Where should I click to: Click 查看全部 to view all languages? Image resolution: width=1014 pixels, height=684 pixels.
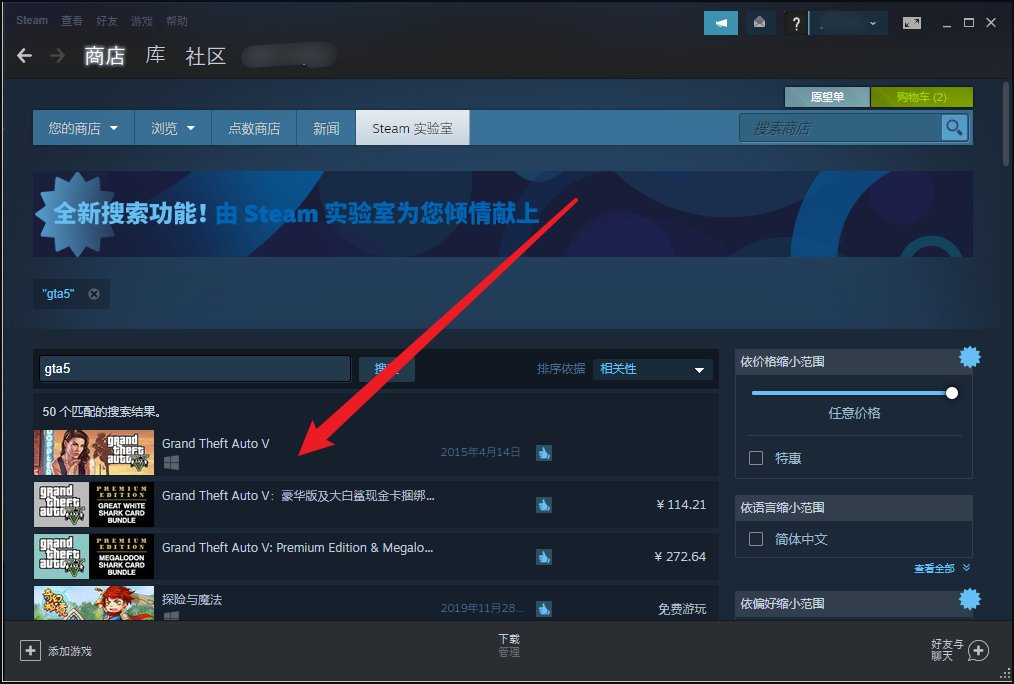(x=934, y=567)
